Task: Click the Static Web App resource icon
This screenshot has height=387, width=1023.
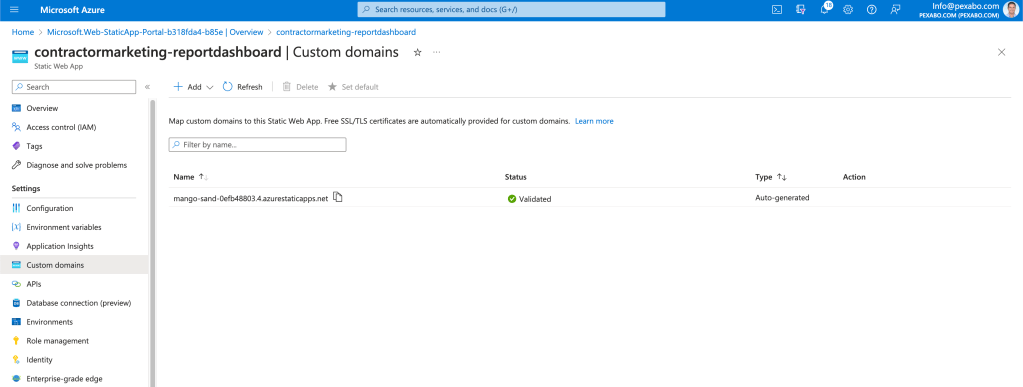Action: point(20,56)
